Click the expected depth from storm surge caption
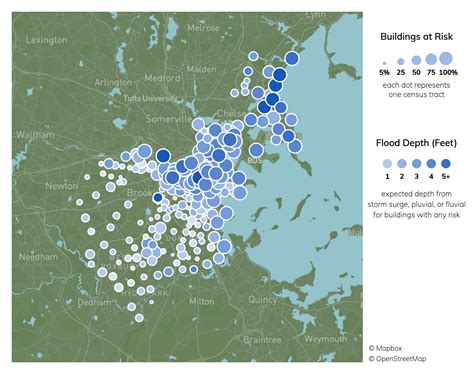 coord(416,204)
